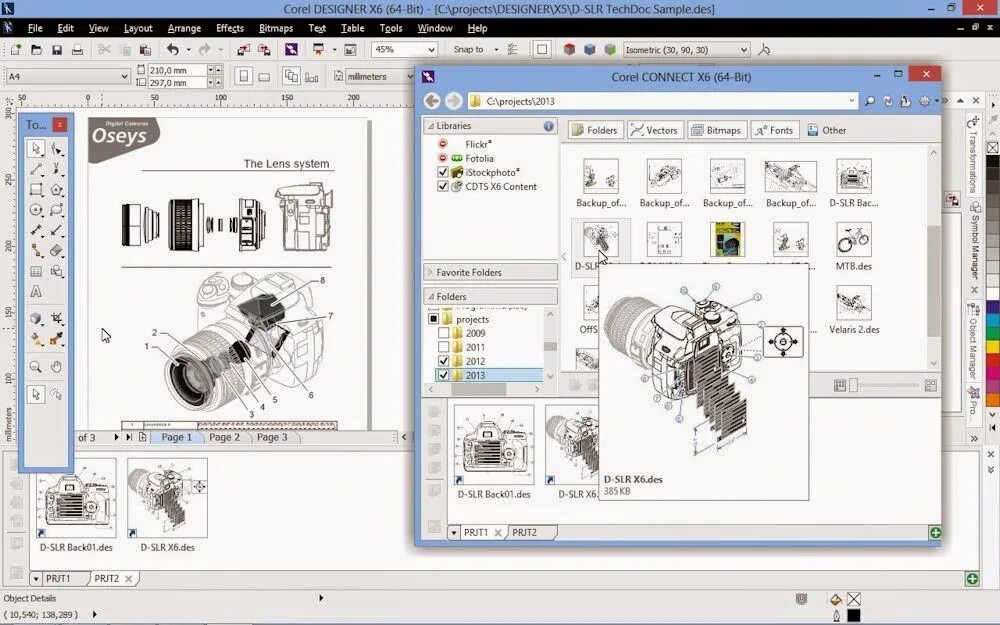The width and height of the screenshot is (1000, 625).
Task: Click the Print icon
Action: [x=77, y=49]
